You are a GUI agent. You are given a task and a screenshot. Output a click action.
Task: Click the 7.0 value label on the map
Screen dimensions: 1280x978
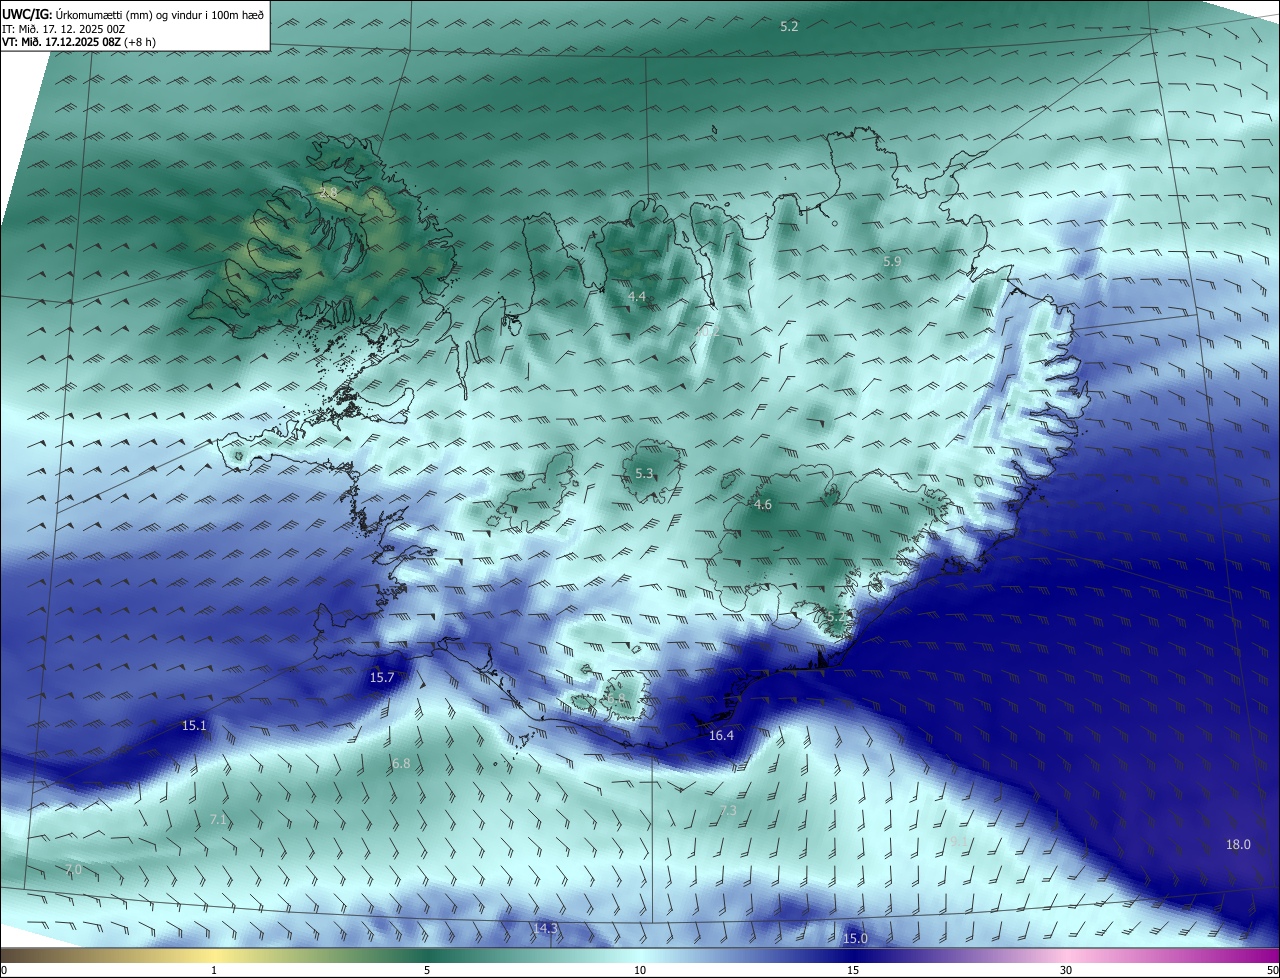[x=74, y=871]
